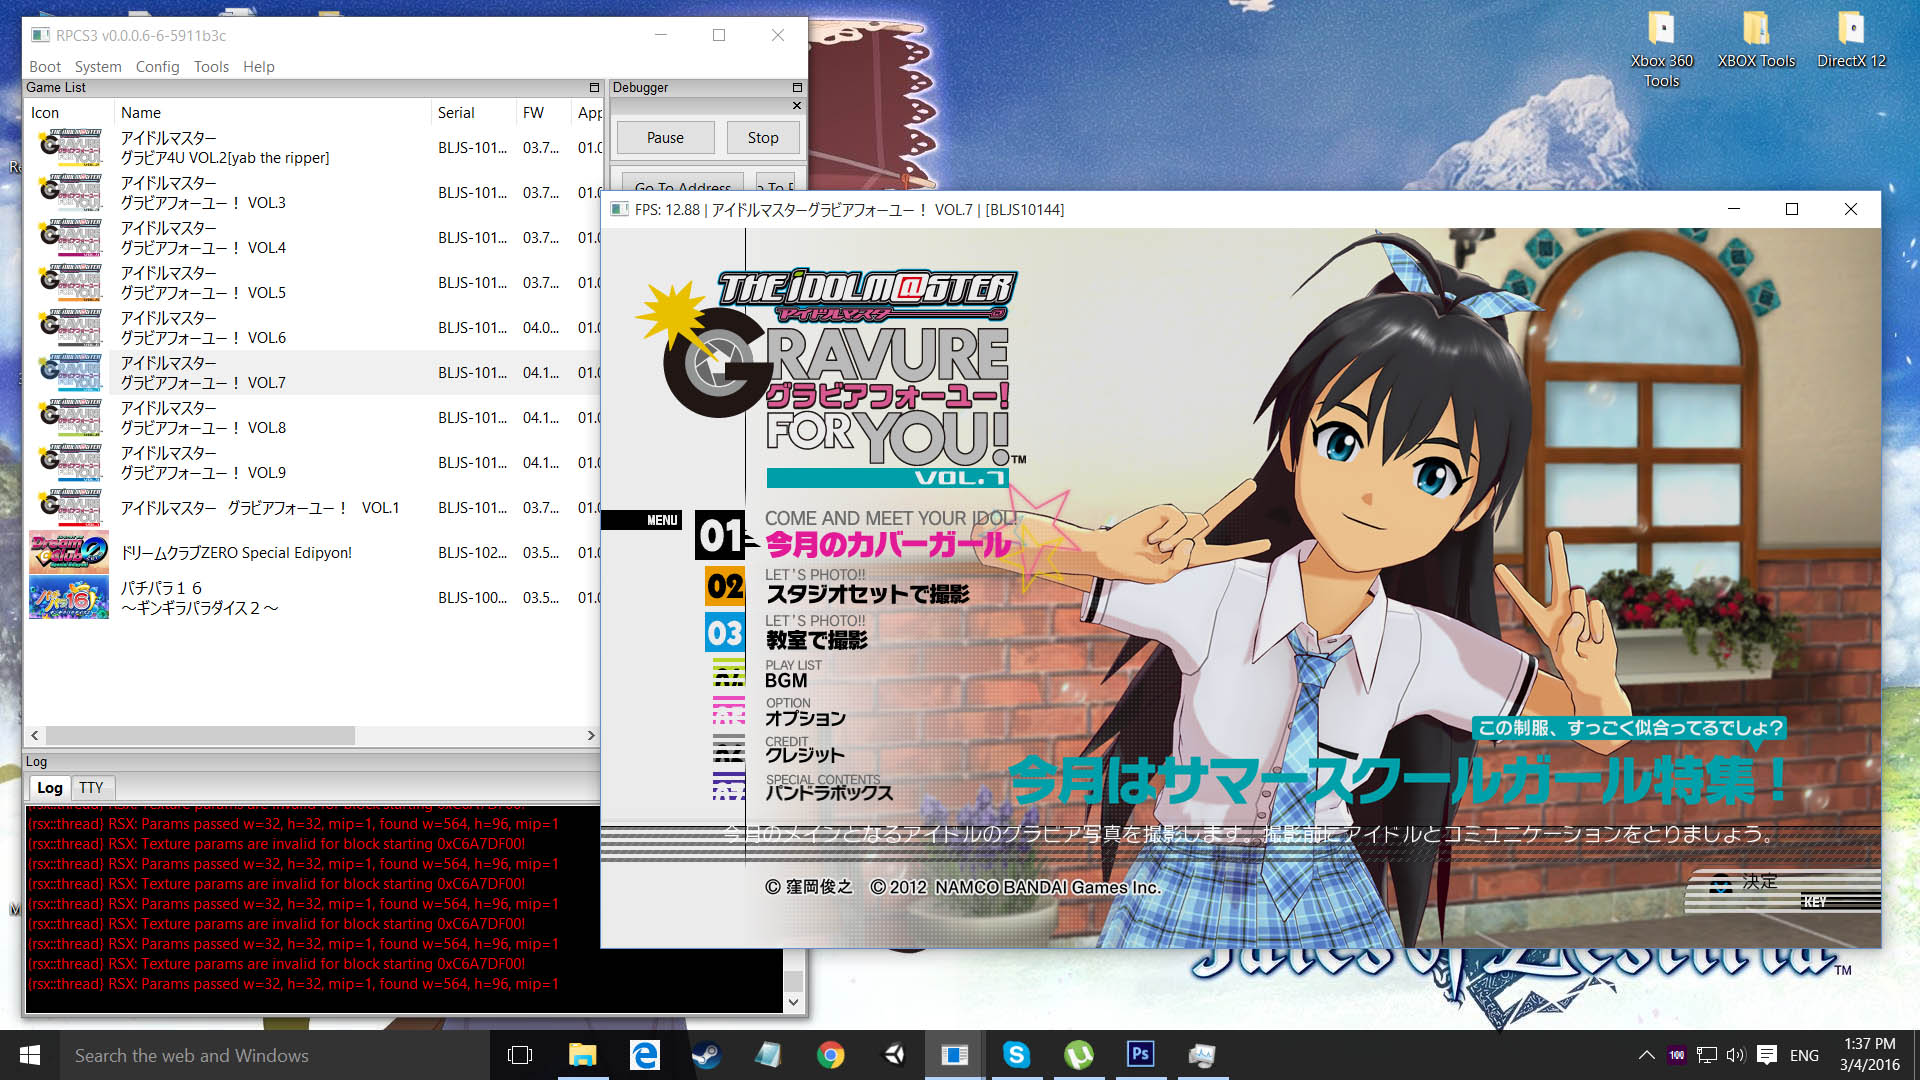The height and width of the screenshot is (1080, 1920).
Task: Sort game list by the Serial column header
Action: click(472, 112)
